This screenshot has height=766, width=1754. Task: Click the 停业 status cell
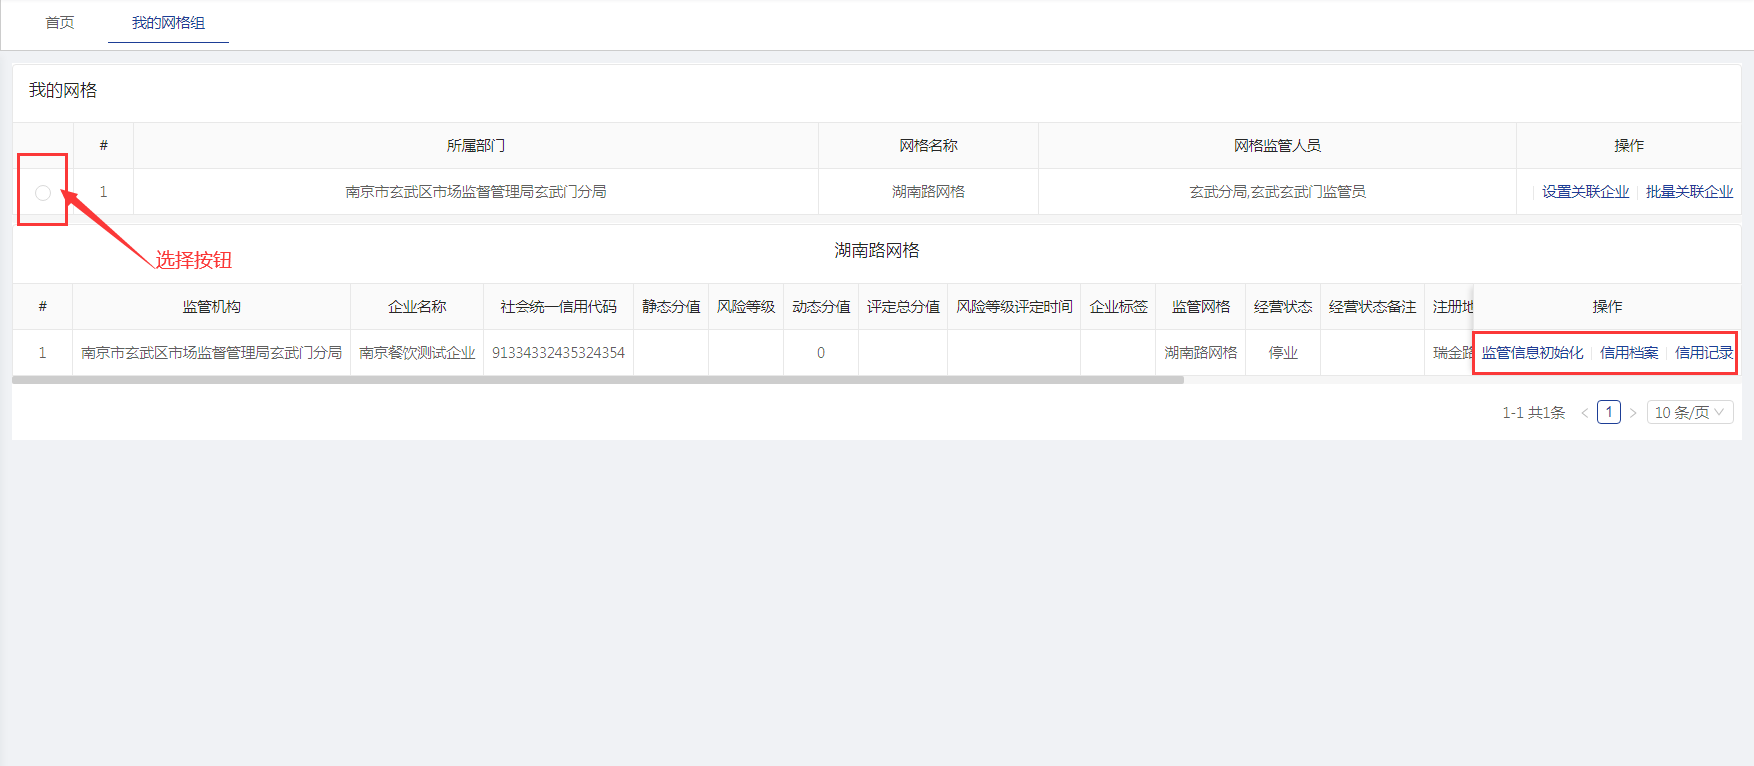click(1283, 353)
